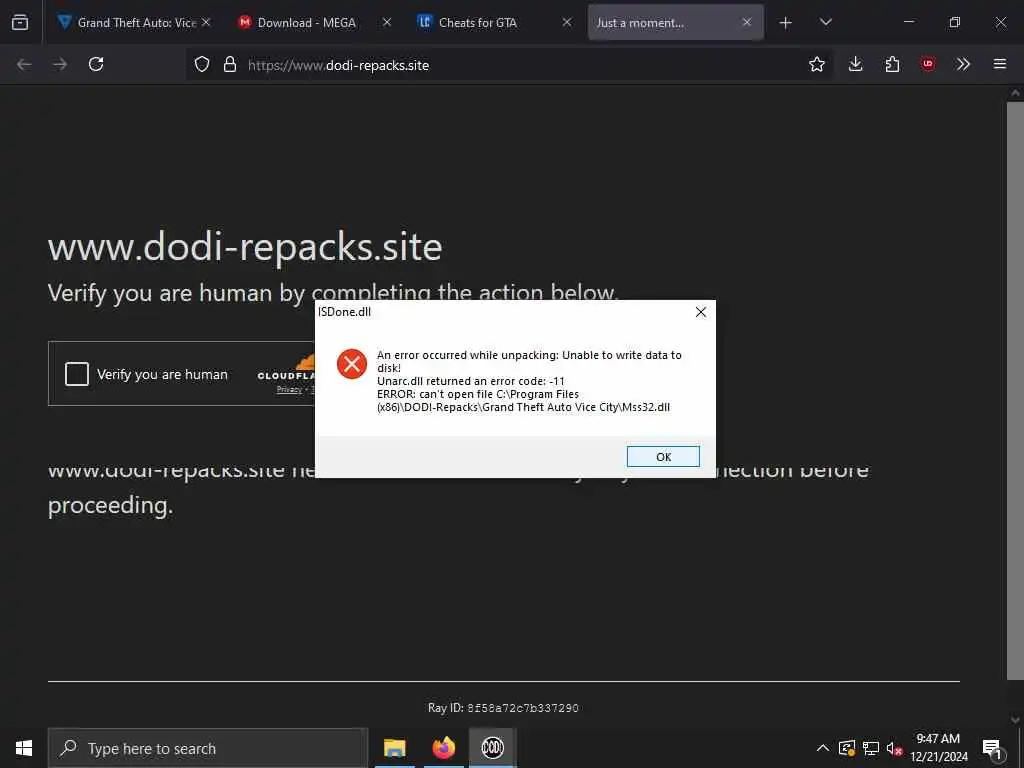Open the DODI installer taskbar icon
Viewport: 1024px width, 768px height.
pyautogui.click(x=492, y=748)
